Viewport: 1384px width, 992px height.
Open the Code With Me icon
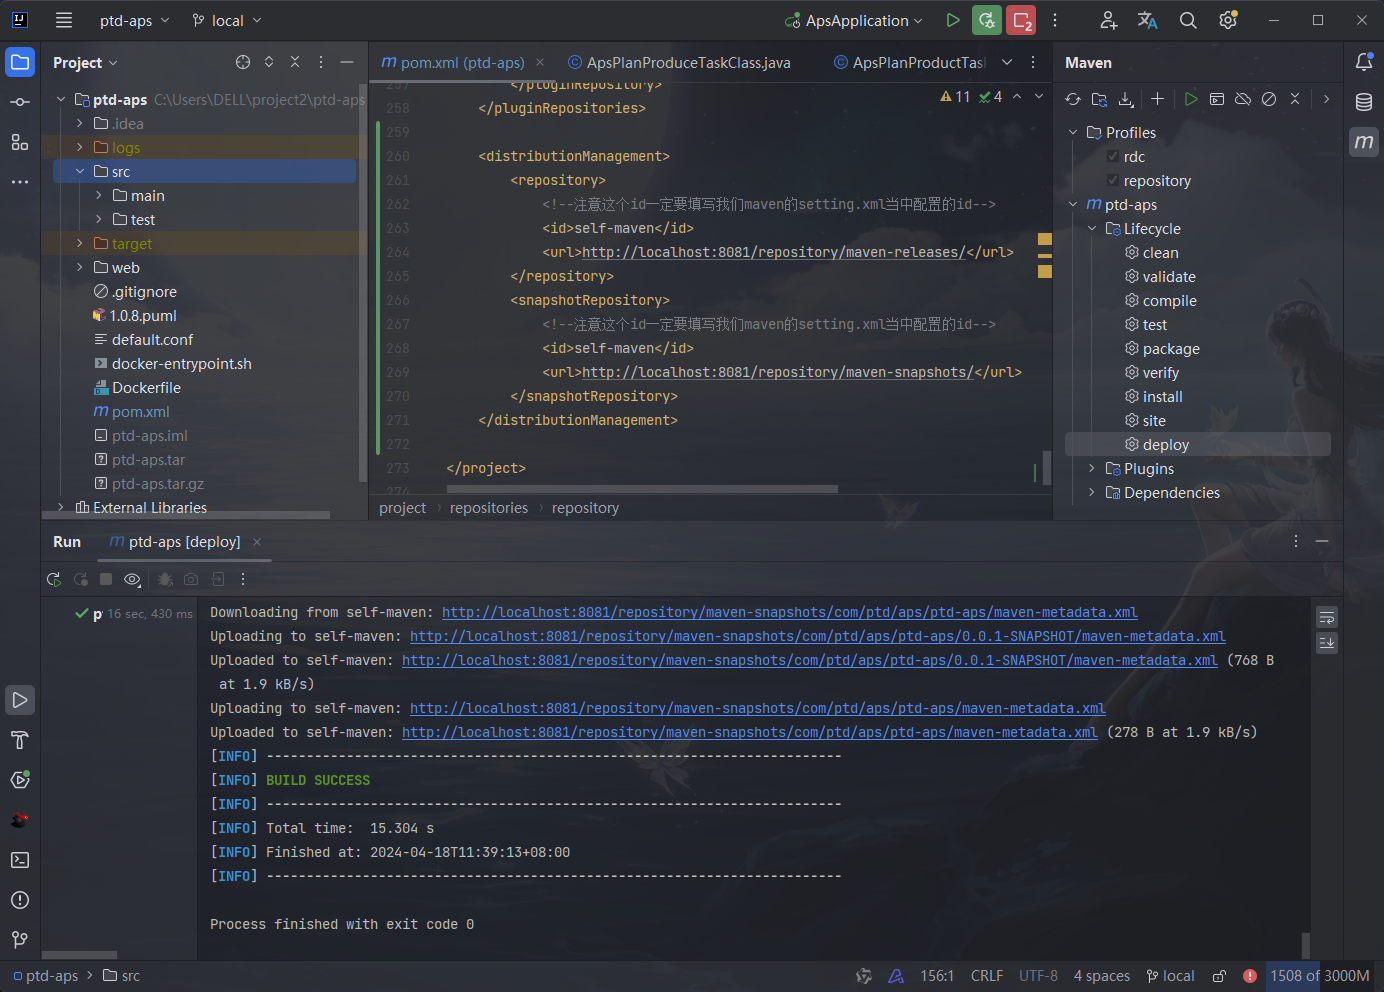click(1109, 20)
